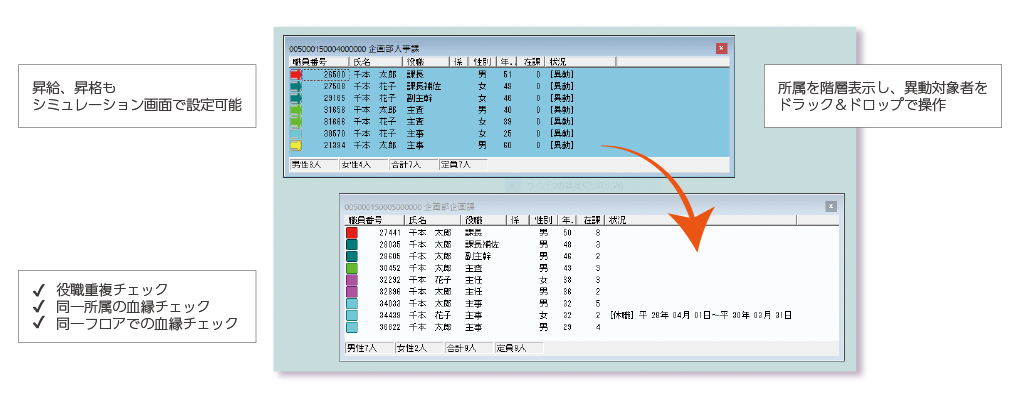This screenshot has width=1018, height=398.
Task: Click 女性4人 in 人事課 status bar
Action: click(x=363, y=165)
